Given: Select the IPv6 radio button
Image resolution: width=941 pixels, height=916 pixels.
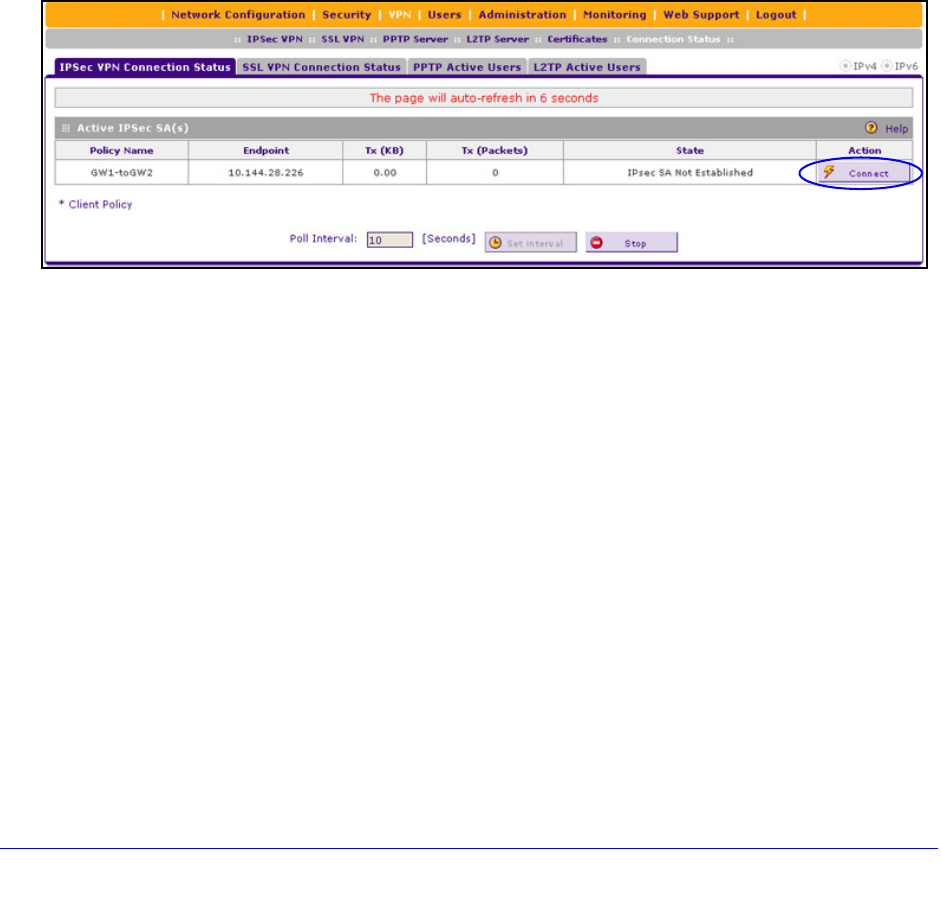Looking at the screenshot, I should tap(886, 65).
